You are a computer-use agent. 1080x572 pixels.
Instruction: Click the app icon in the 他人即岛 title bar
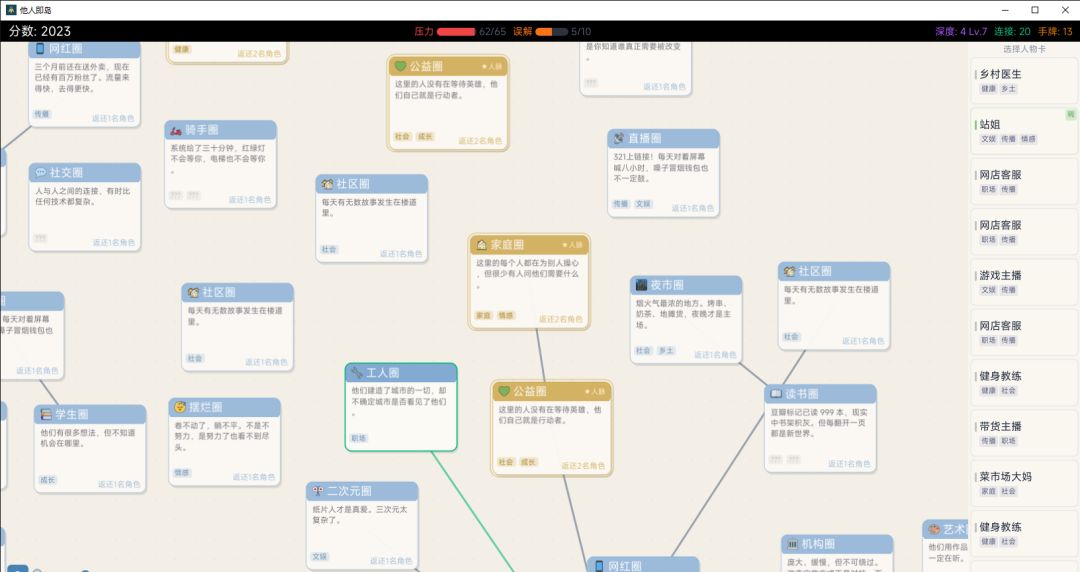11,10
